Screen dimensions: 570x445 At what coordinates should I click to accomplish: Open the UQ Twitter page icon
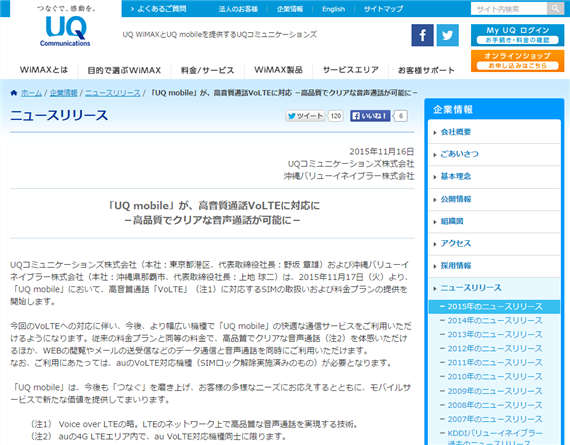click(447, 35)
